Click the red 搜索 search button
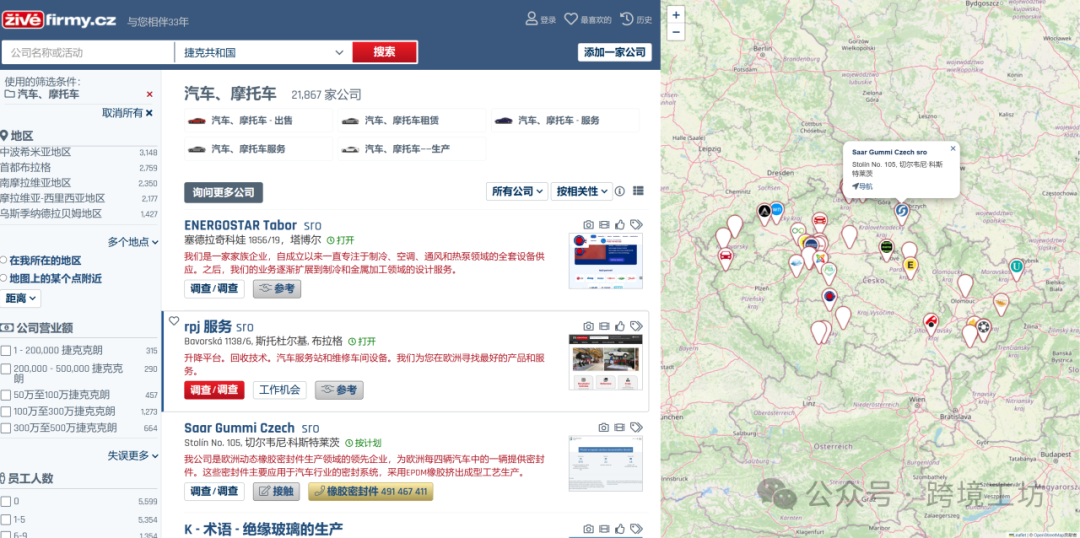1080x538 pixels. pyautogui.click(x=384, y=52)
